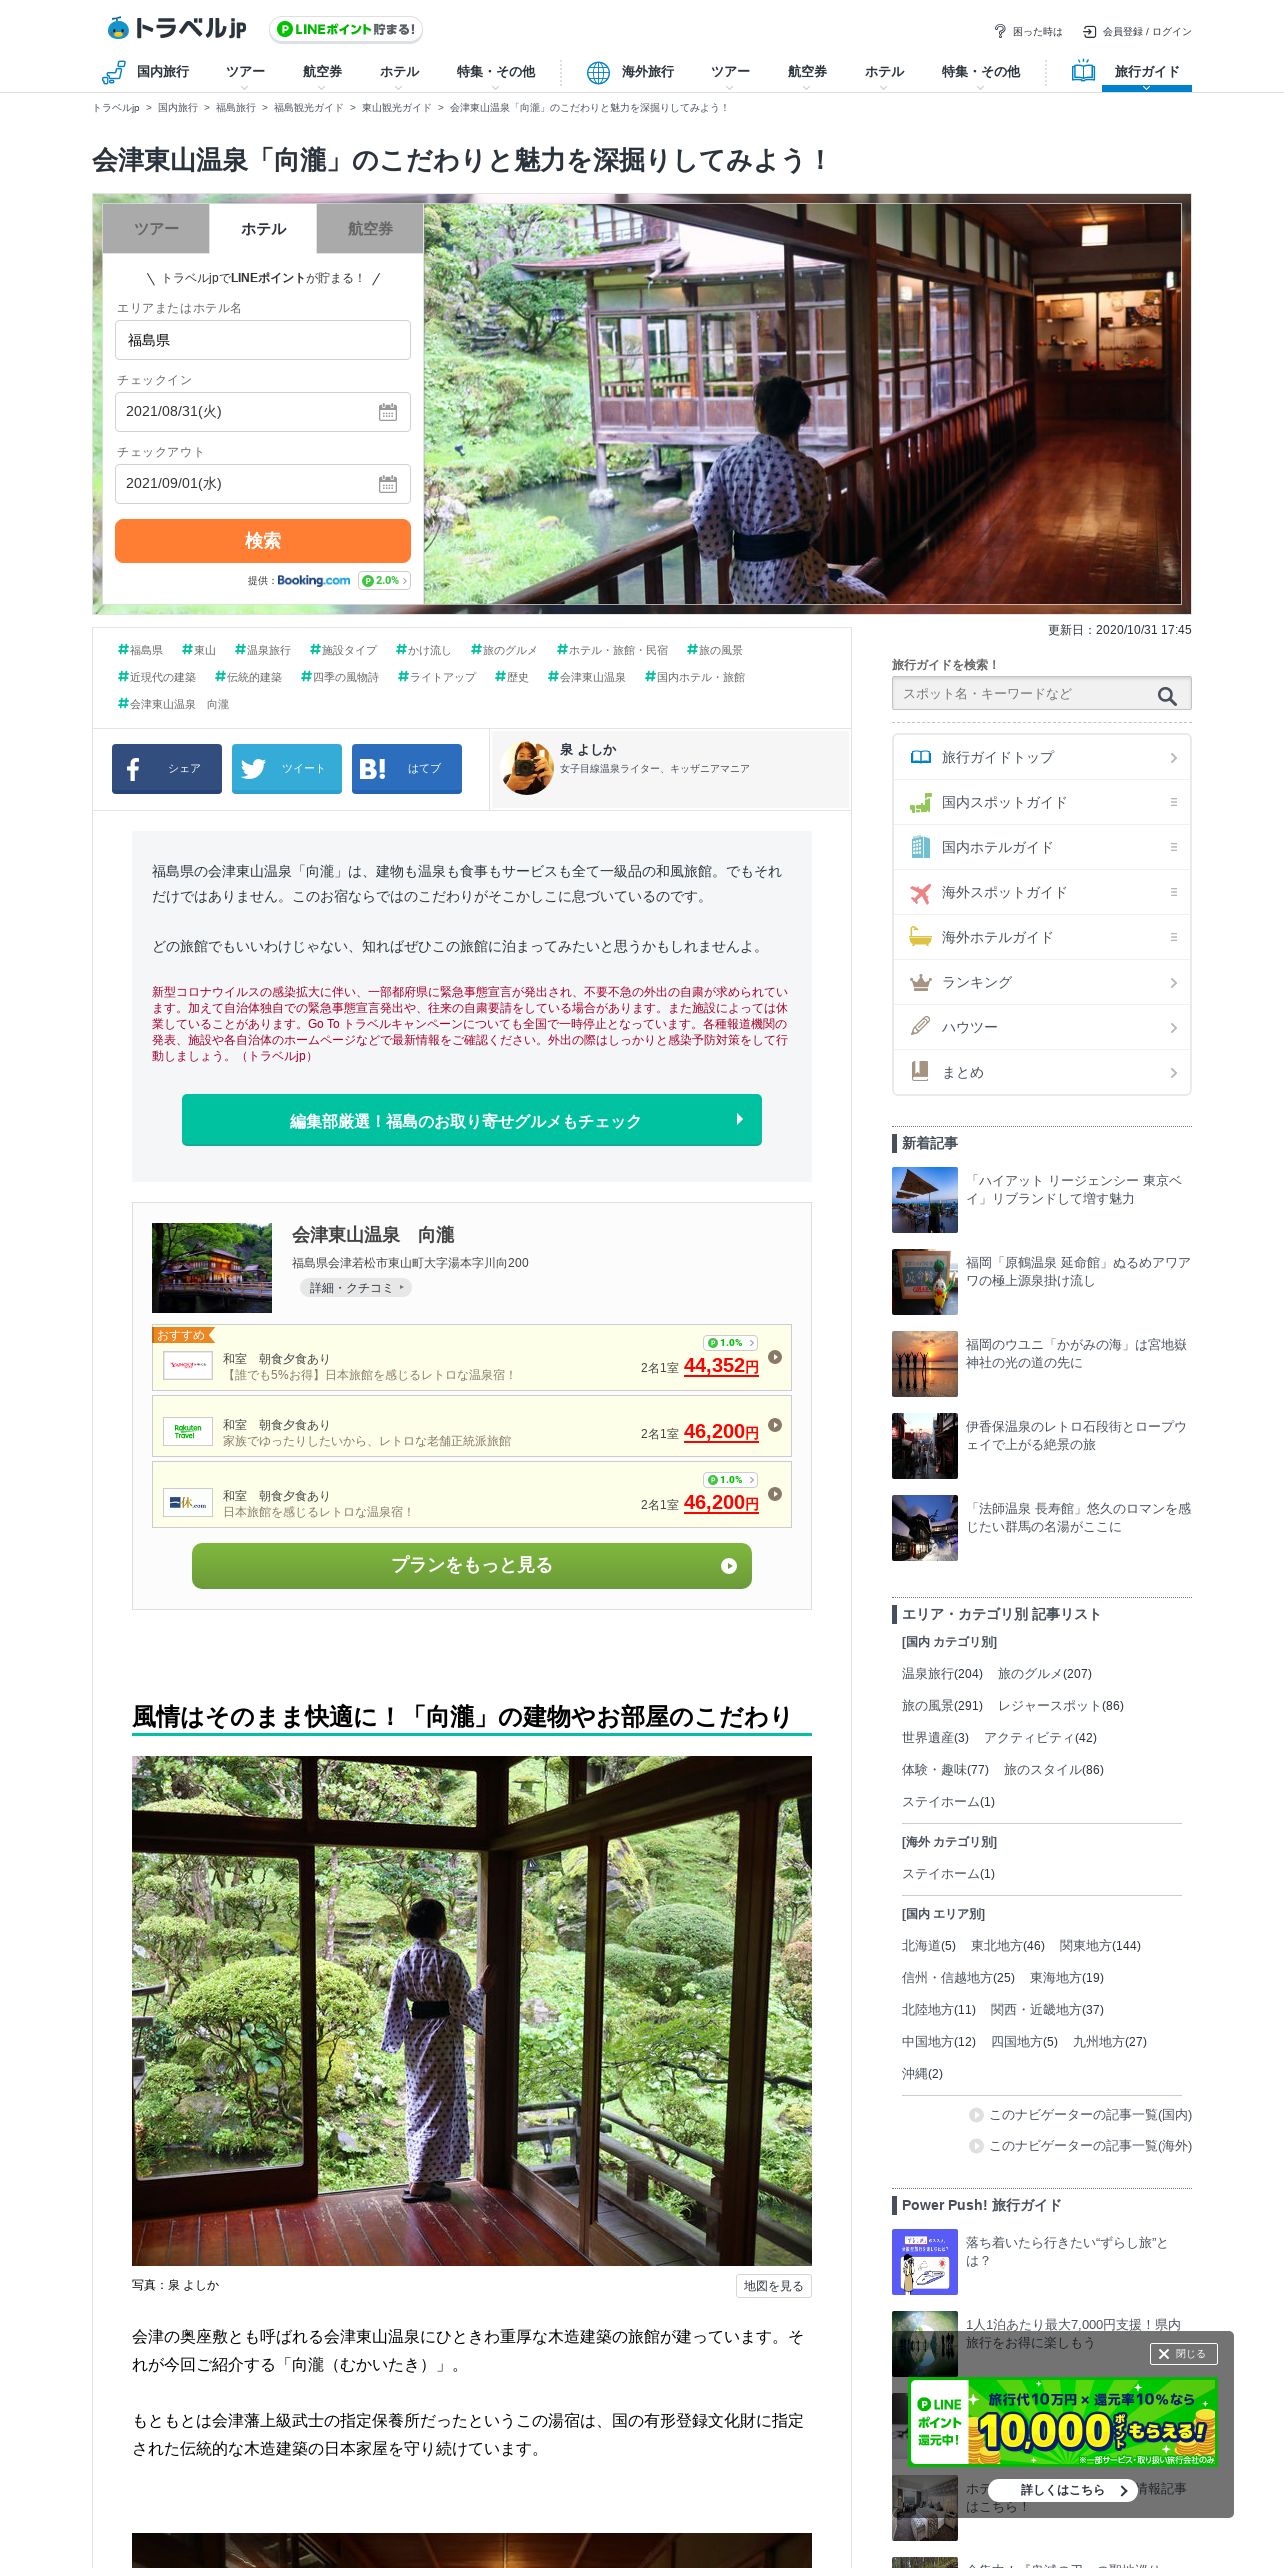Click 詳しくはこちら on popup
This screenshot has width=1284, height=2568.
pyautogui.click(x=1062, y=2490)
